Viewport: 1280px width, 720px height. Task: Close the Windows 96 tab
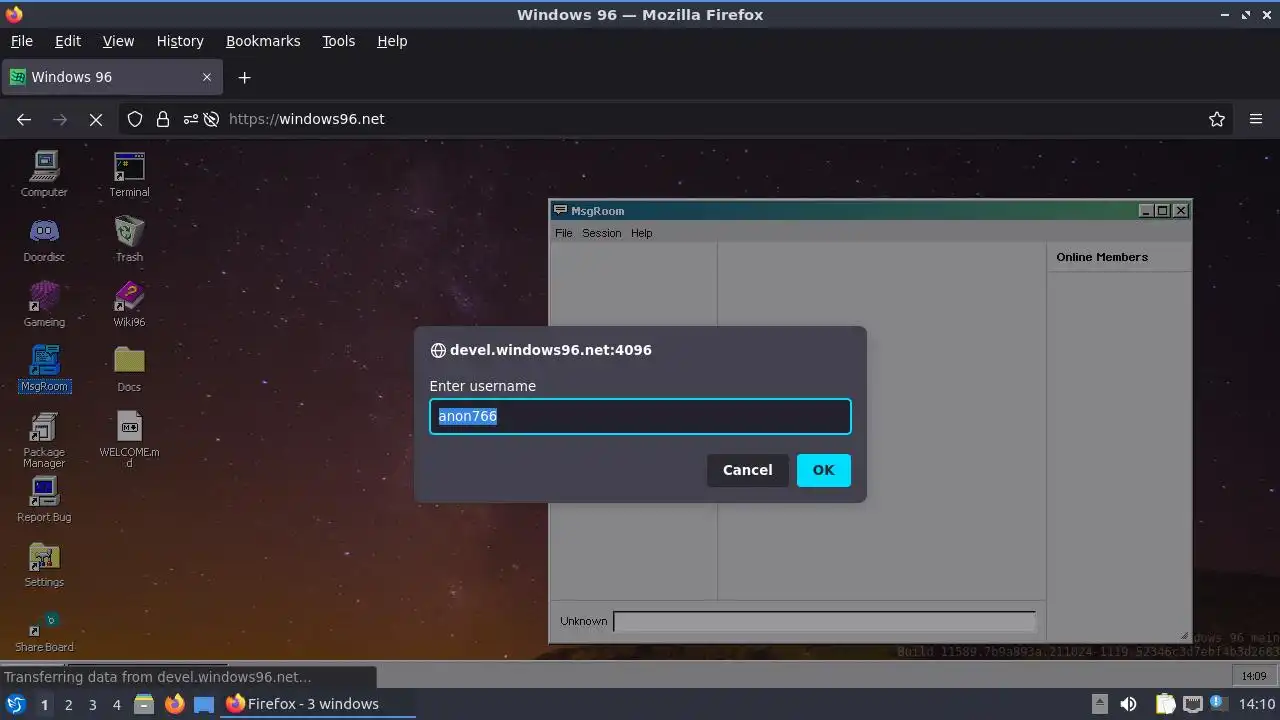207,77
